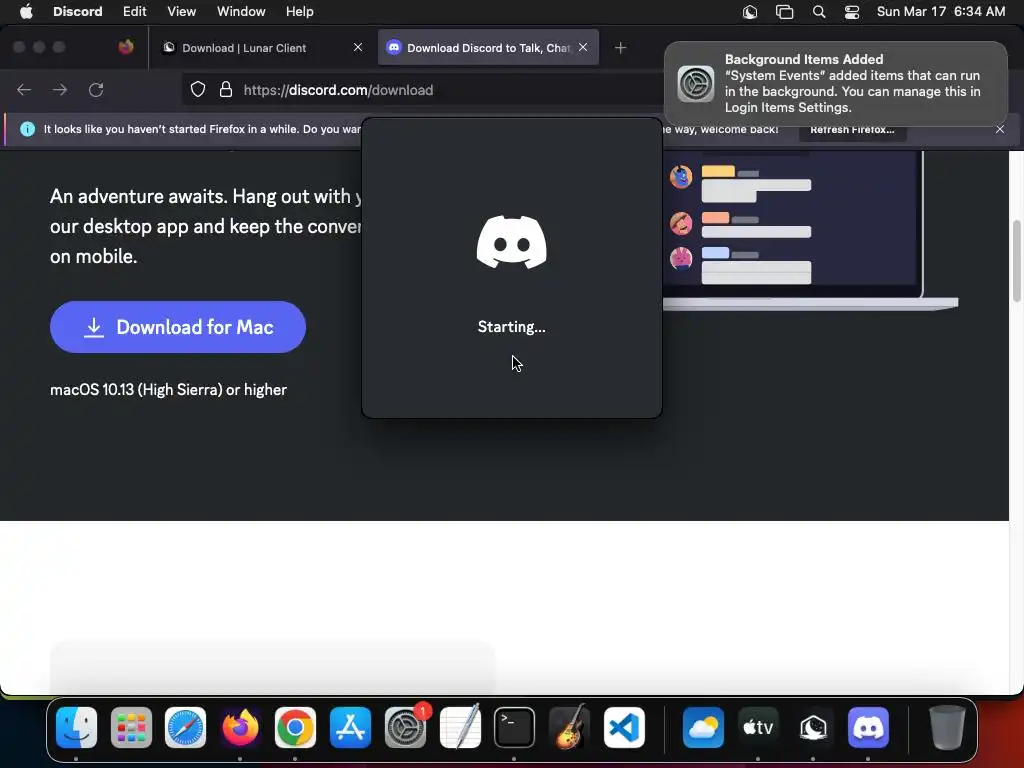The image size is (1024, 768).
Task: Open Control Center in menu bar
Action: pyautogui.click(x=852, y=12)
